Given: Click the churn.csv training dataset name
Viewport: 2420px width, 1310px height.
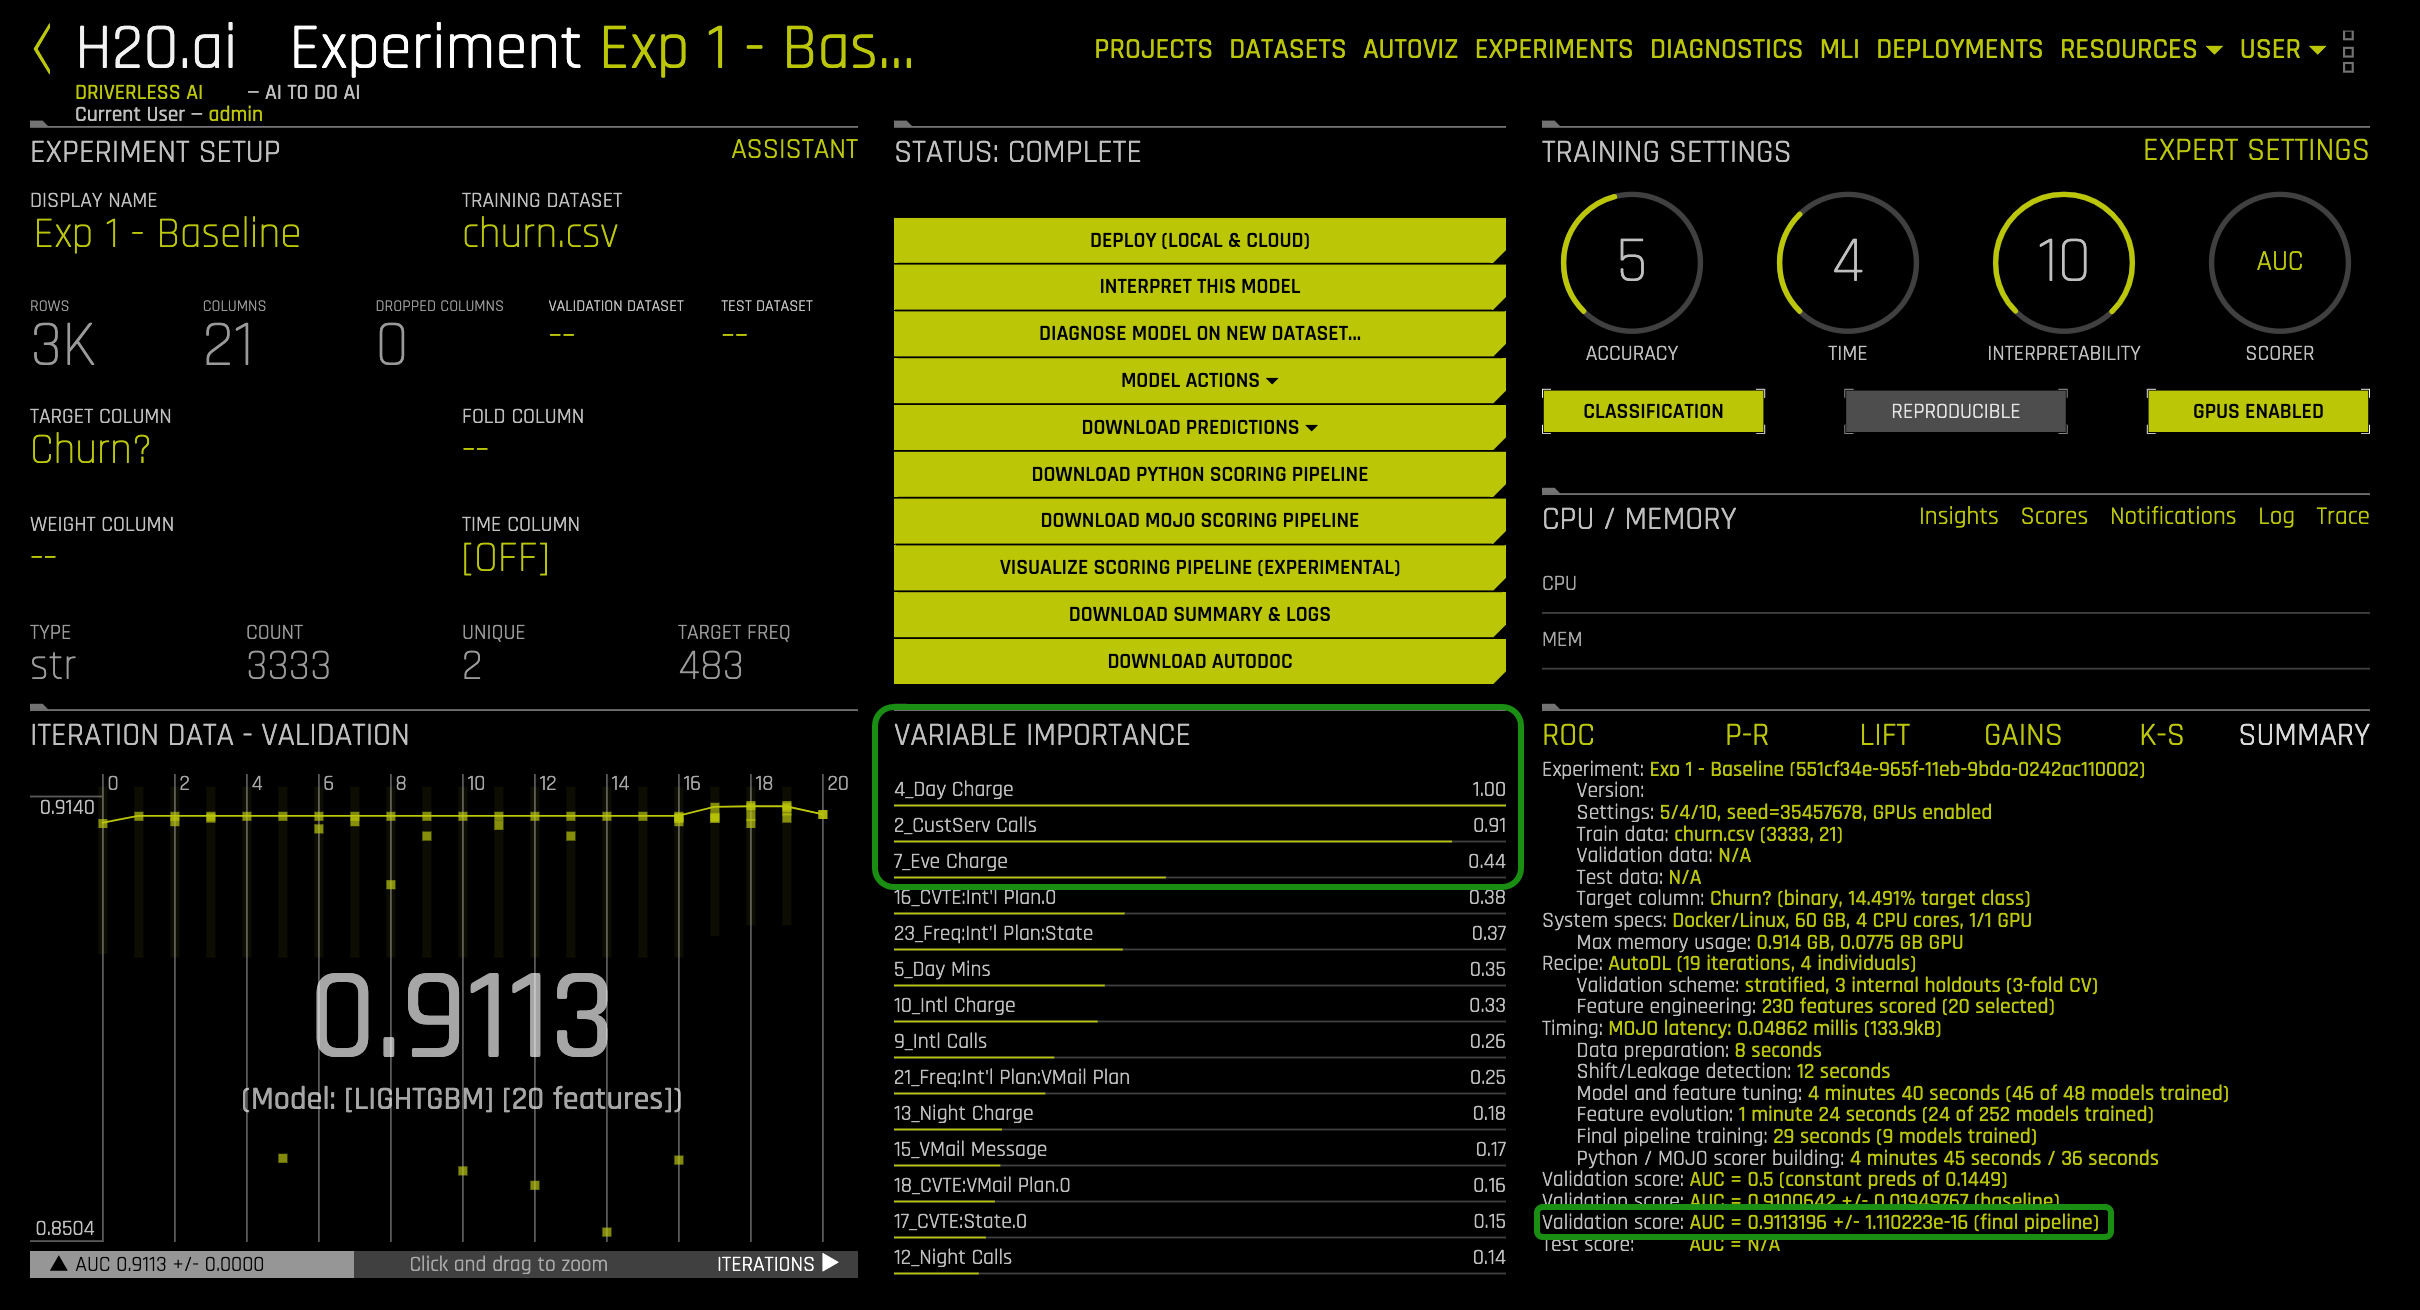Looking at the screenshot, I should [x=540, y=233].
